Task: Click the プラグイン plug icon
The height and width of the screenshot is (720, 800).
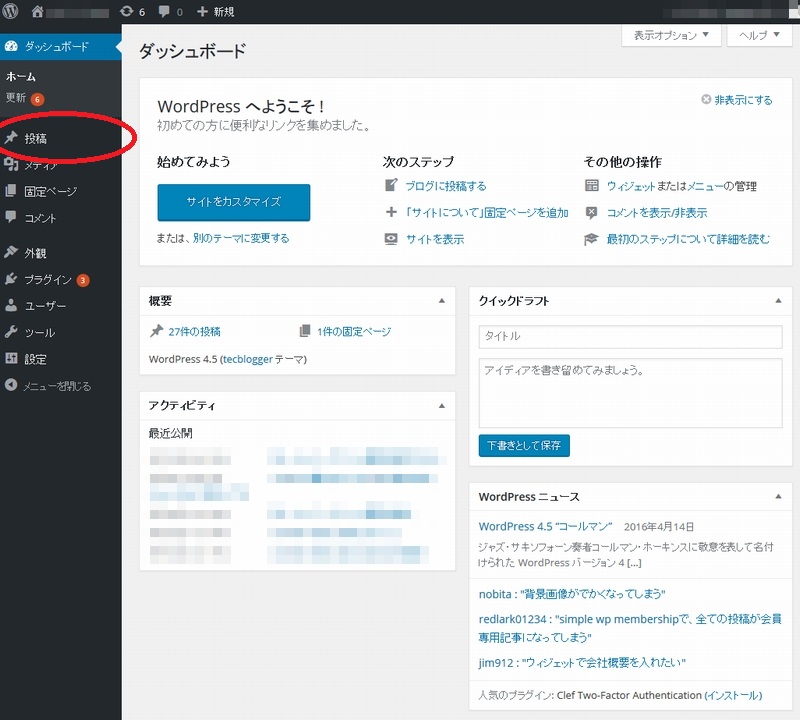Action: pyautogui.click(x=11, y=279)
